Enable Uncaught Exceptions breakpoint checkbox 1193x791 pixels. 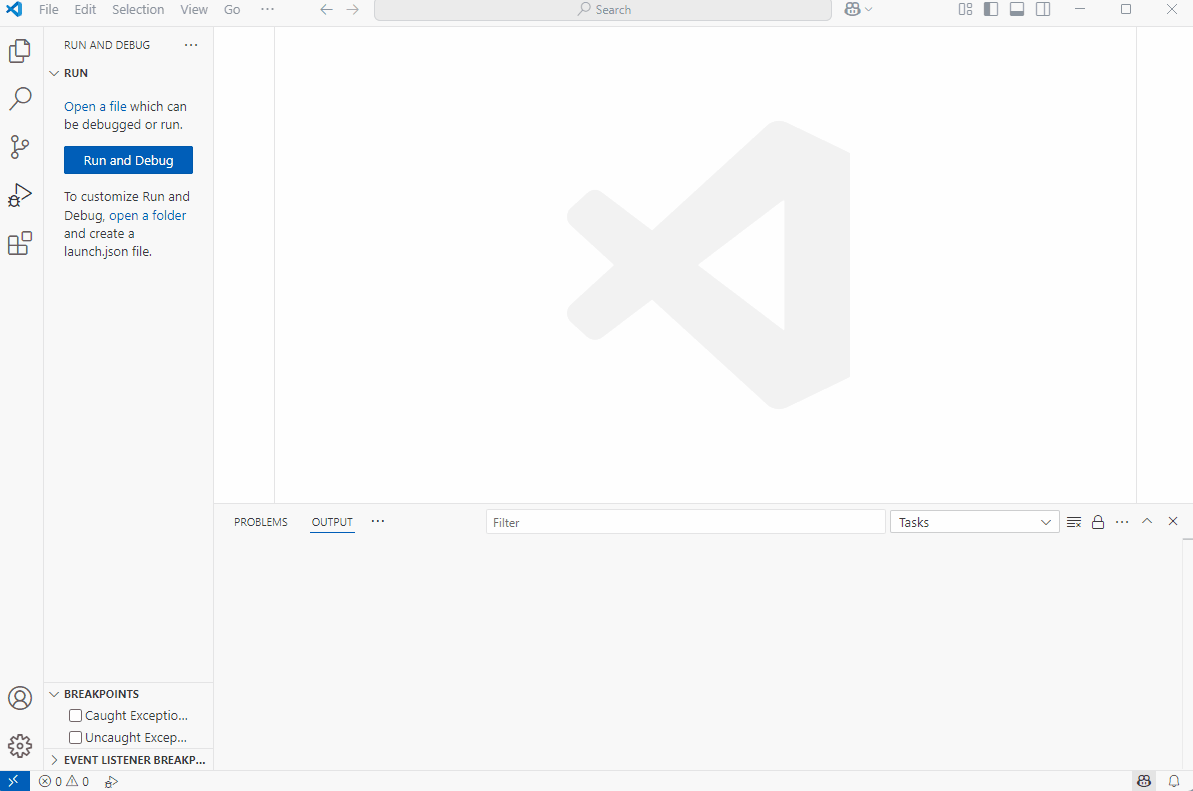[x=75, y=737]
